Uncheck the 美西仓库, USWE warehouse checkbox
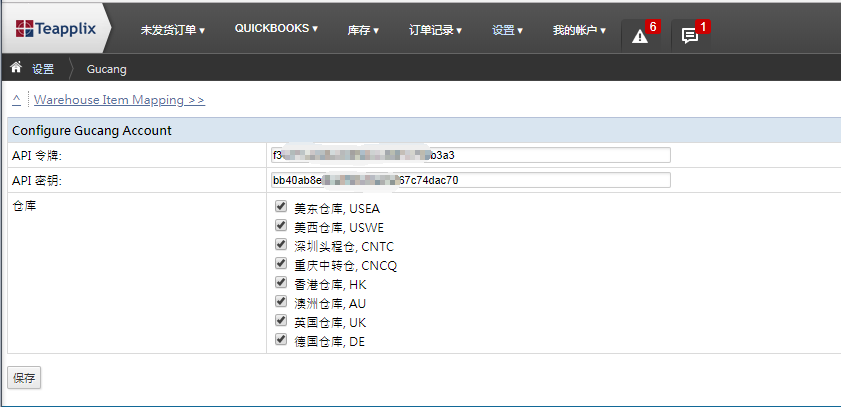841x407 pixels. coord(281,225)
